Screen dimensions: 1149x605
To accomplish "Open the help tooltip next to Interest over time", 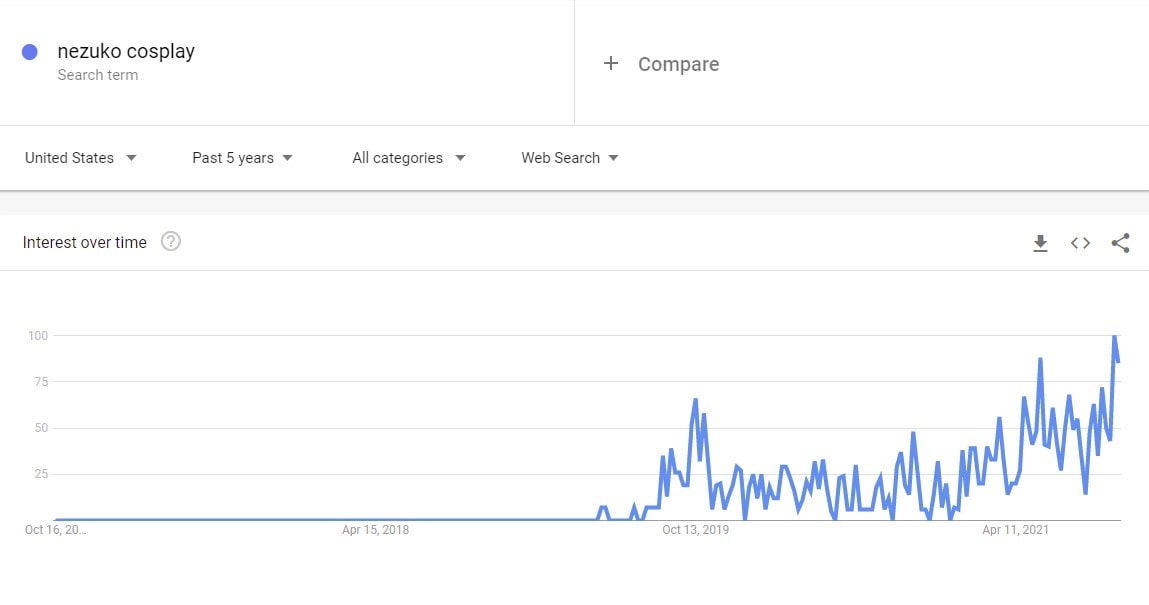I will (171, 241).
